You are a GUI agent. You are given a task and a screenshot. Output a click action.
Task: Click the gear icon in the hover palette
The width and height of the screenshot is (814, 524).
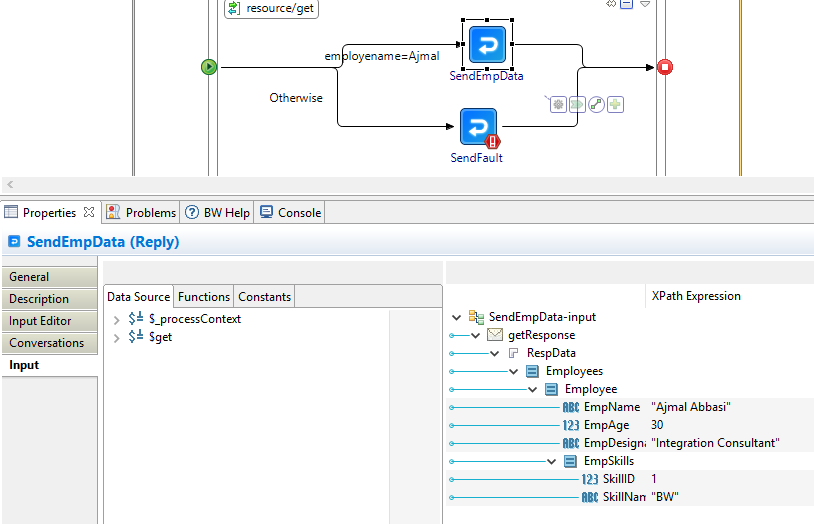tap(558, 104)
